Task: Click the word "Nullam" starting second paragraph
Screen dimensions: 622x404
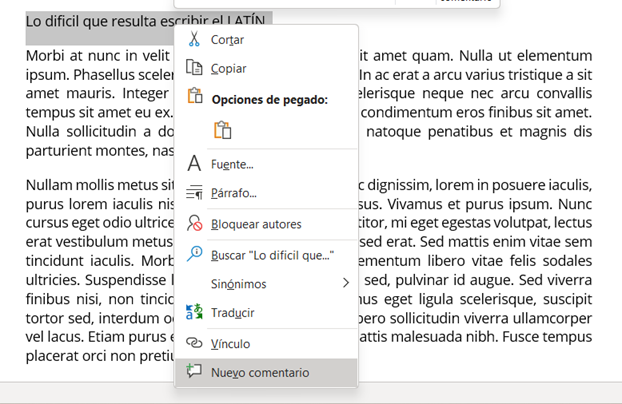Action: tap(48, 185)
